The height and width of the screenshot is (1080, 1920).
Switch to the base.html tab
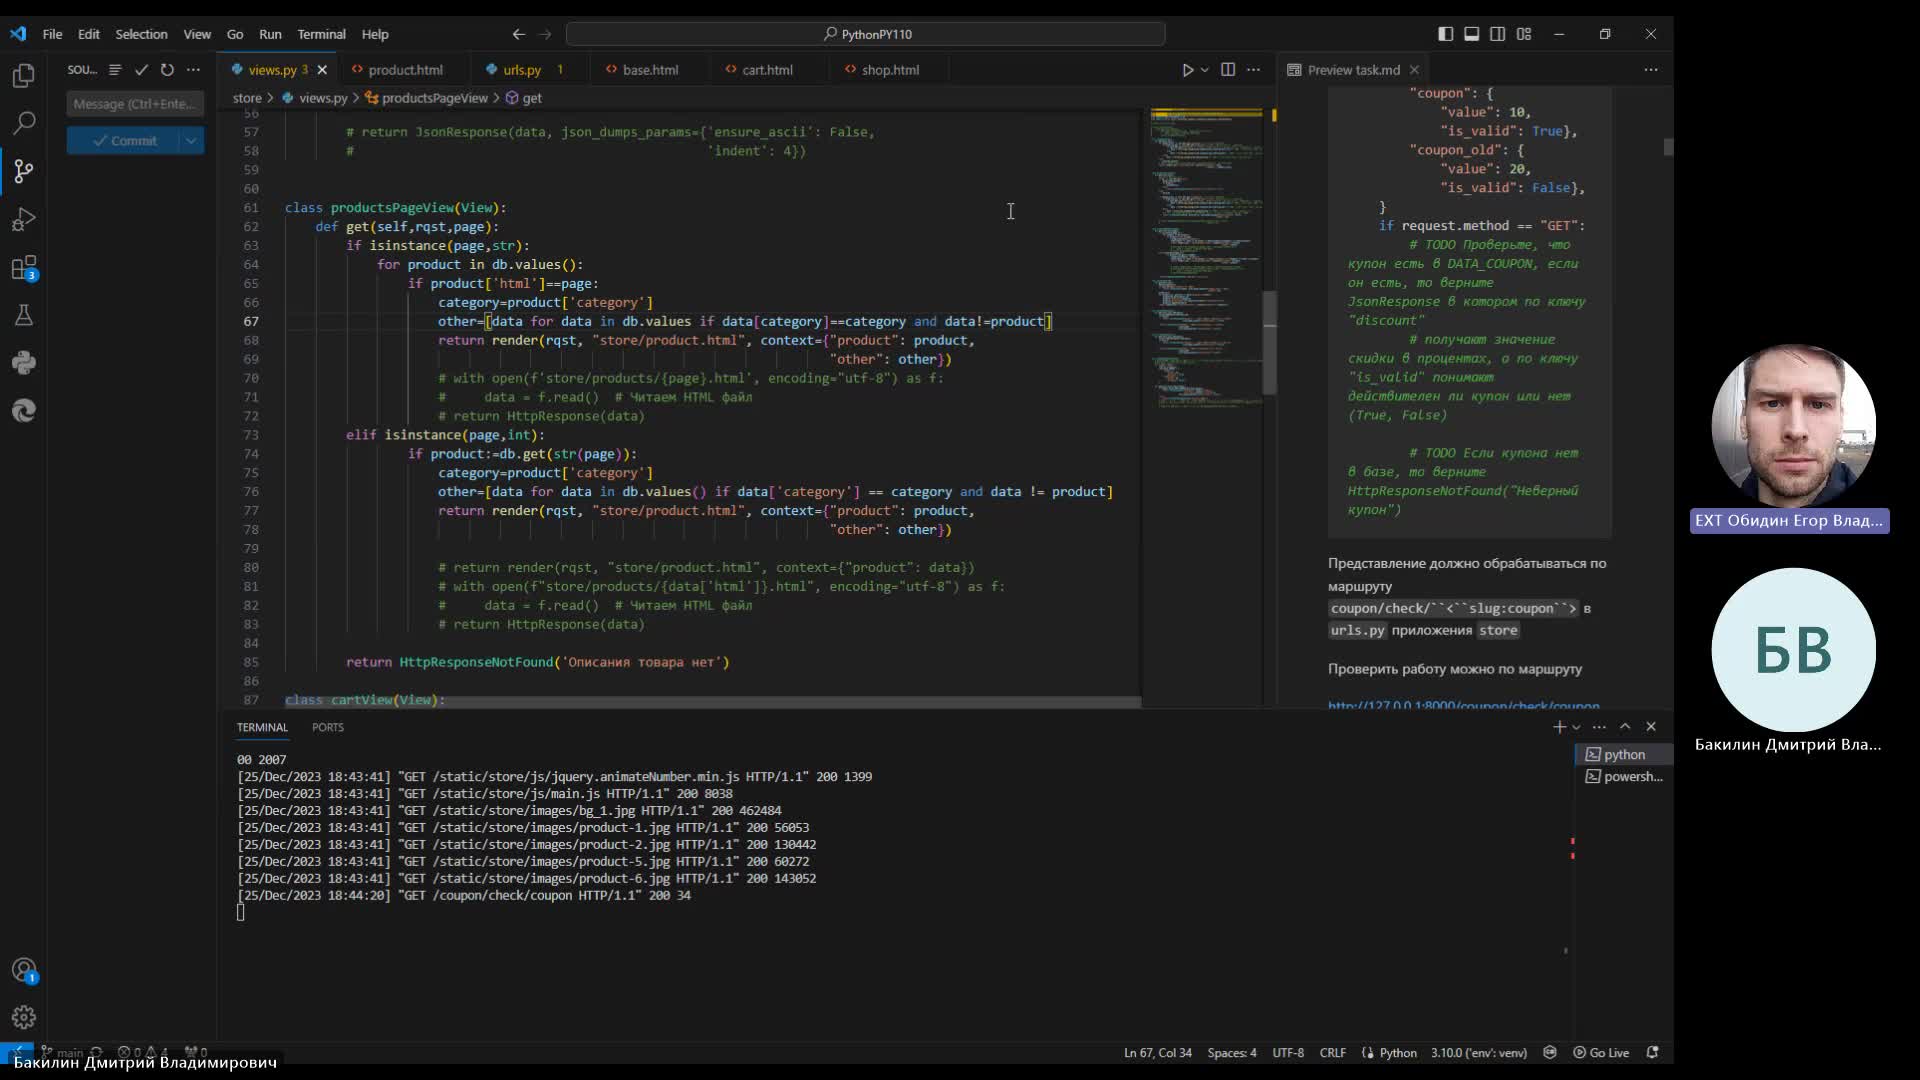(x=650, y=70)
